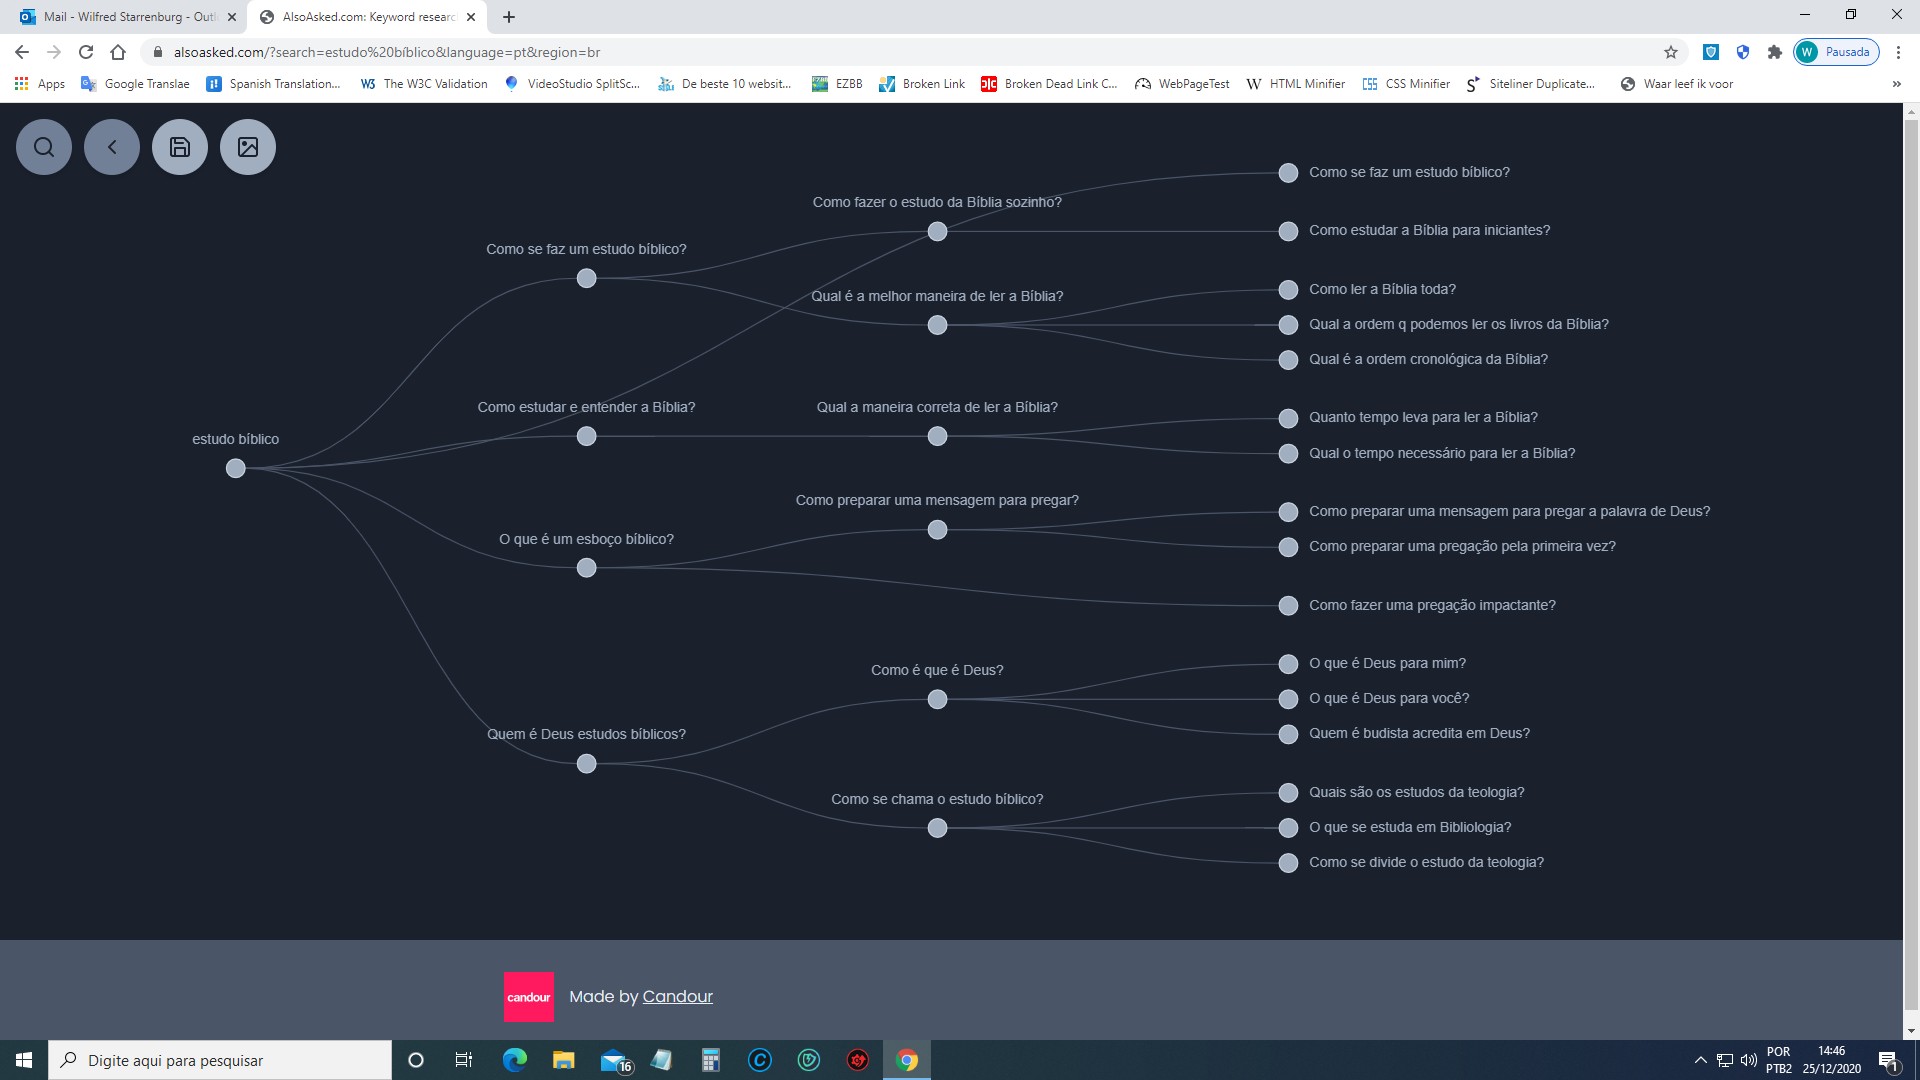
Task: Click the volume speaker tray icon
Action: click(1748, 1060)
